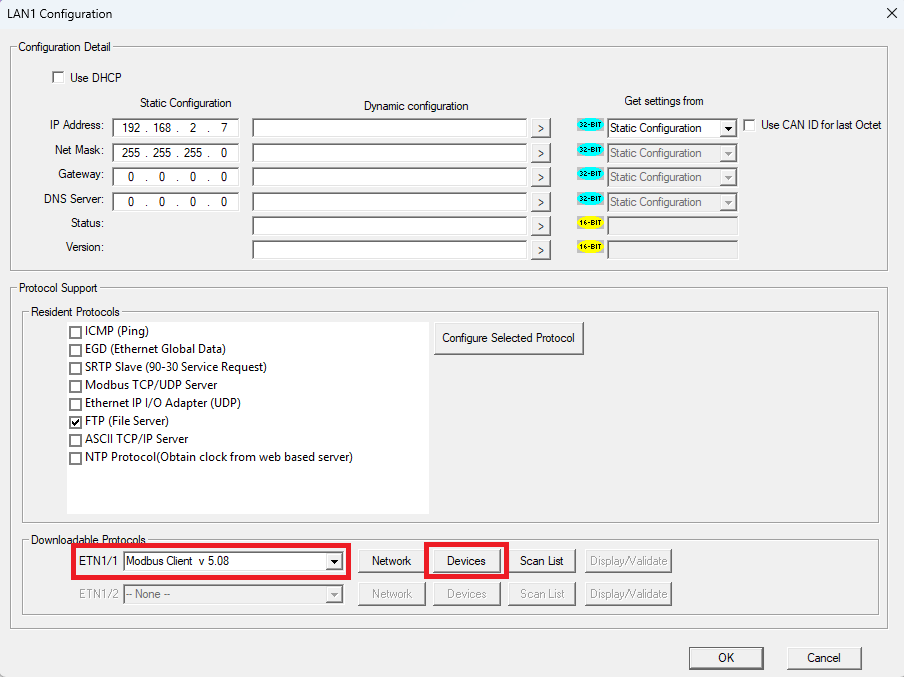Enable the Use DHCP checkbox
This screenshot has height=677, width=904.
click(x=58, y=78)
